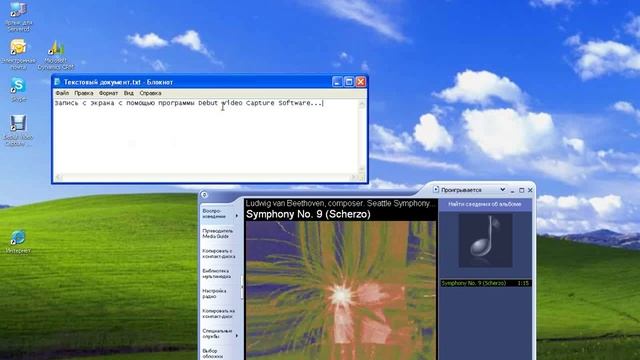This screenshot has height=360, width=640.
Task: Expand the arrow next to Воспроизведение
Action: tap(237, 216)
